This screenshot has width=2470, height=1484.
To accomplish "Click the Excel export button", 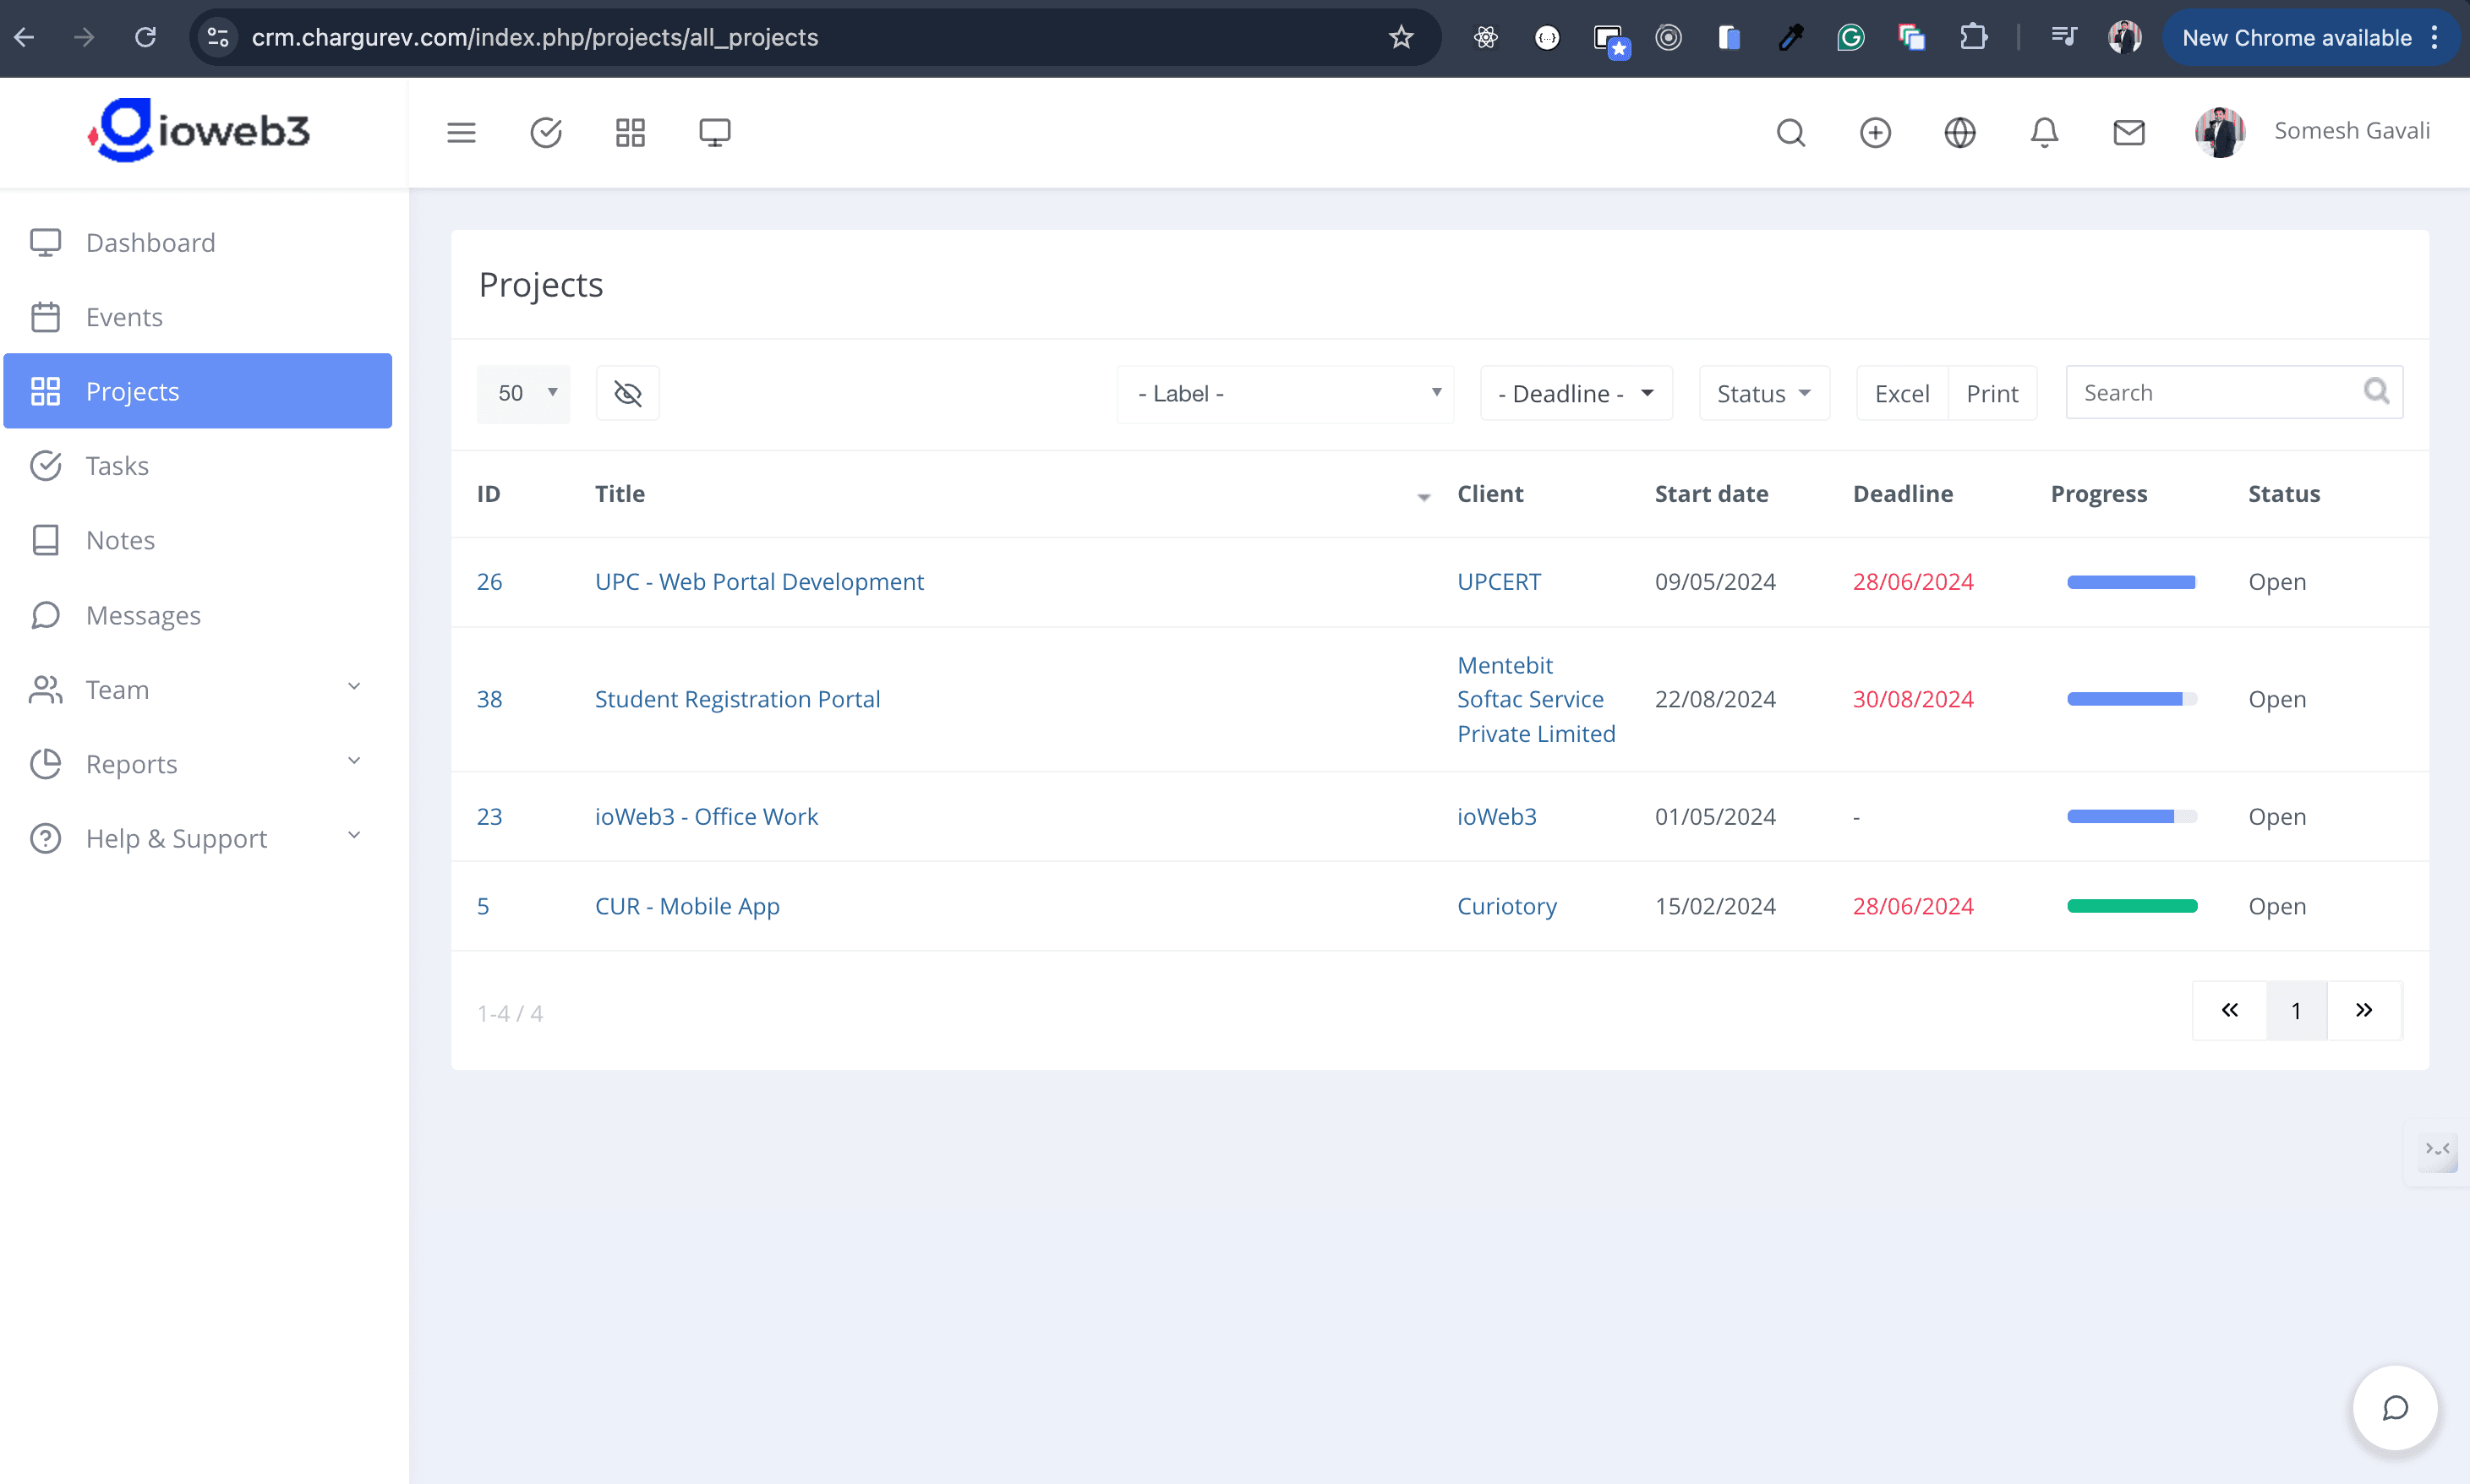I will point(1901,394).
